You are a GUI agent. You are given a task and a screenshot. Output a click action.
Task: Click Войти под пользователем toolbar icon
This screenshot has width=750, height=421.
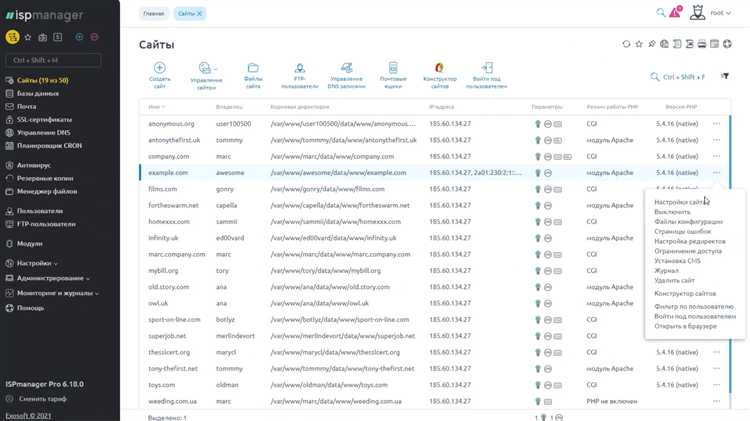click(486, 67)
